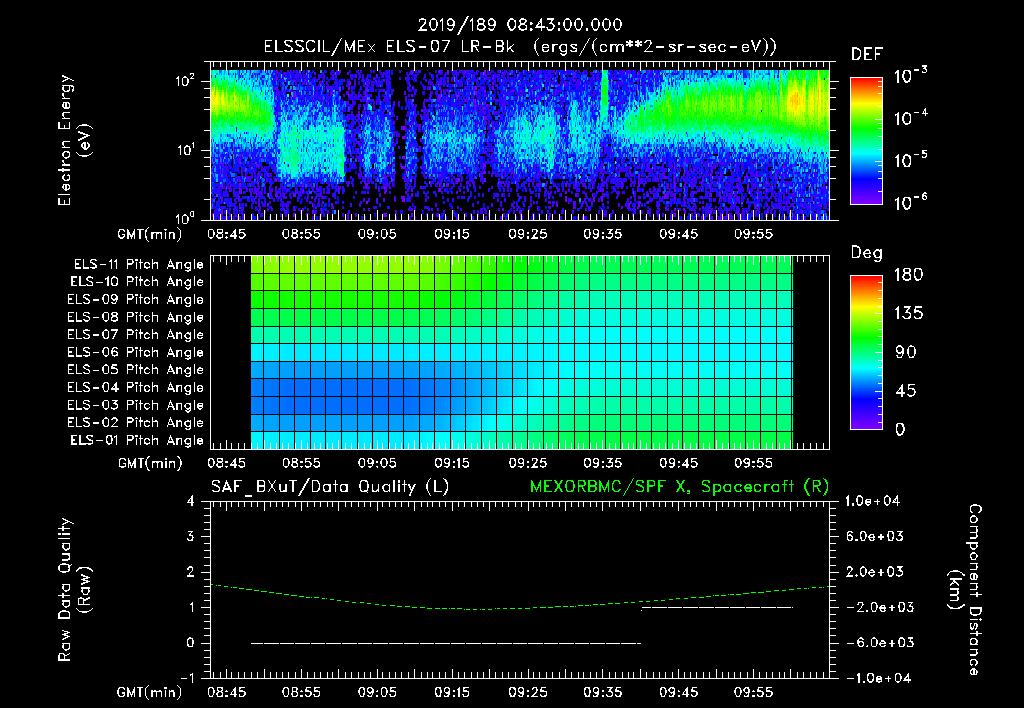Select the plot title date 2019/189 08:43:00.000

tap(520, 25)
